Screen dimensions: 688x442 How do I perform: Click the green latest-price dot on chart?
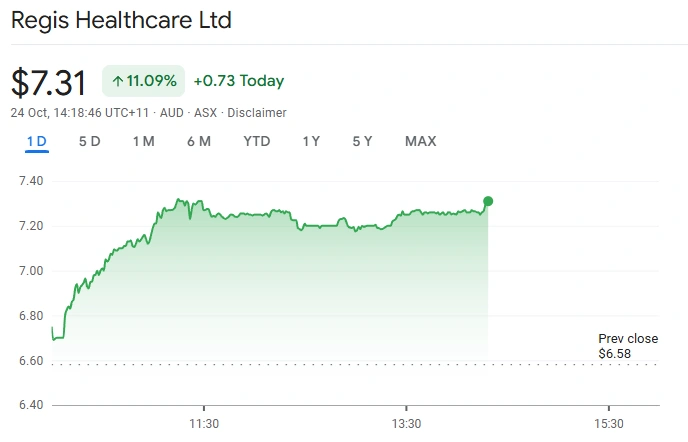point(488,201)
